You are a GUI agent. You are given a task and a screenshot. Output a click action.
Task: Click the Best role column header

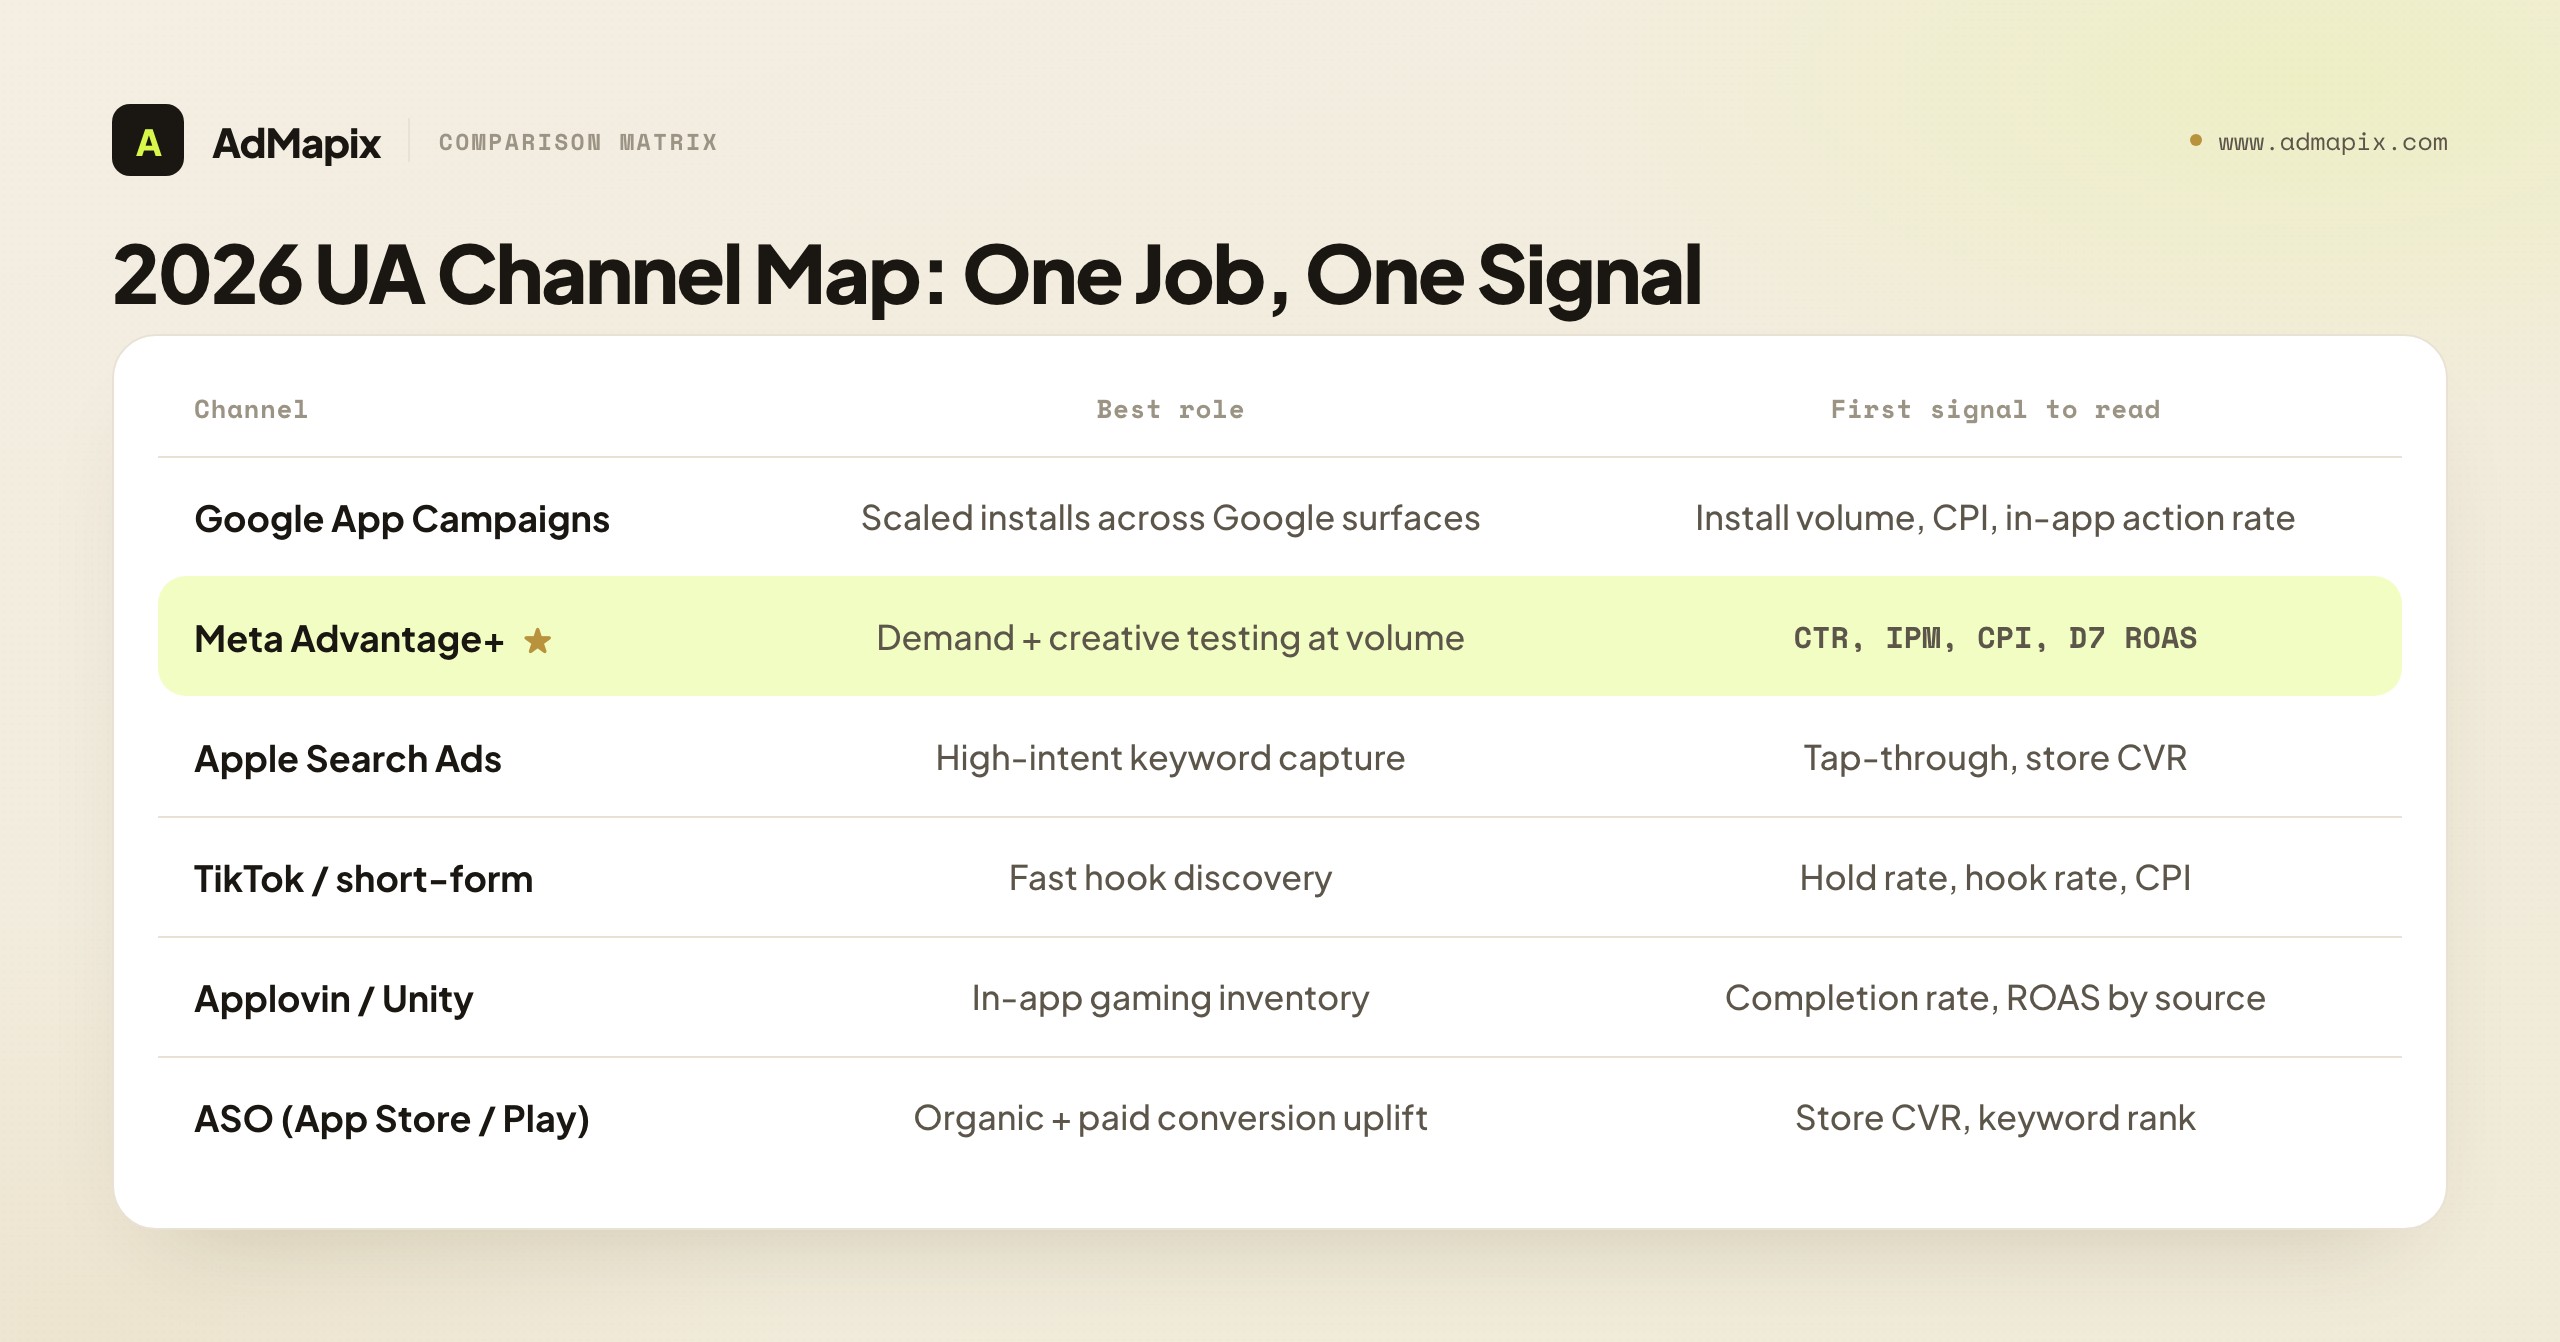point(1170,409)
